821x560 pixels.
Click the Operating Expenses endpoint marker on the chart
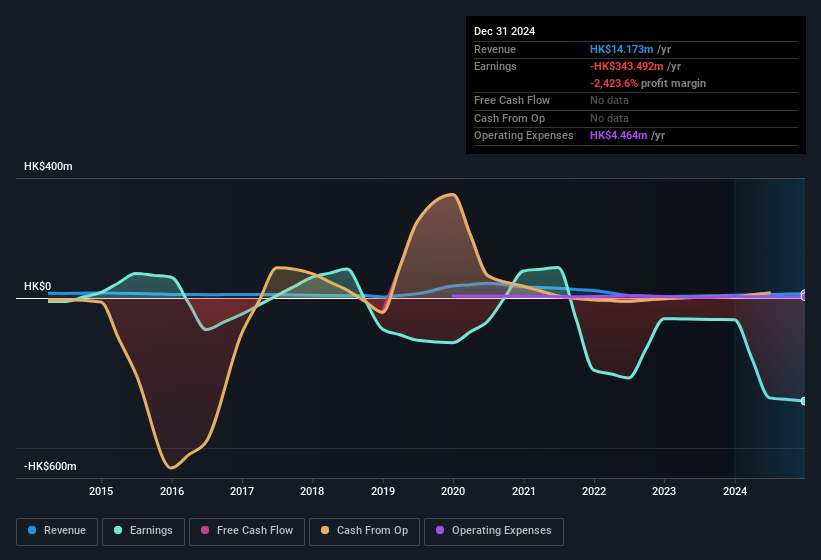[803, 297]
